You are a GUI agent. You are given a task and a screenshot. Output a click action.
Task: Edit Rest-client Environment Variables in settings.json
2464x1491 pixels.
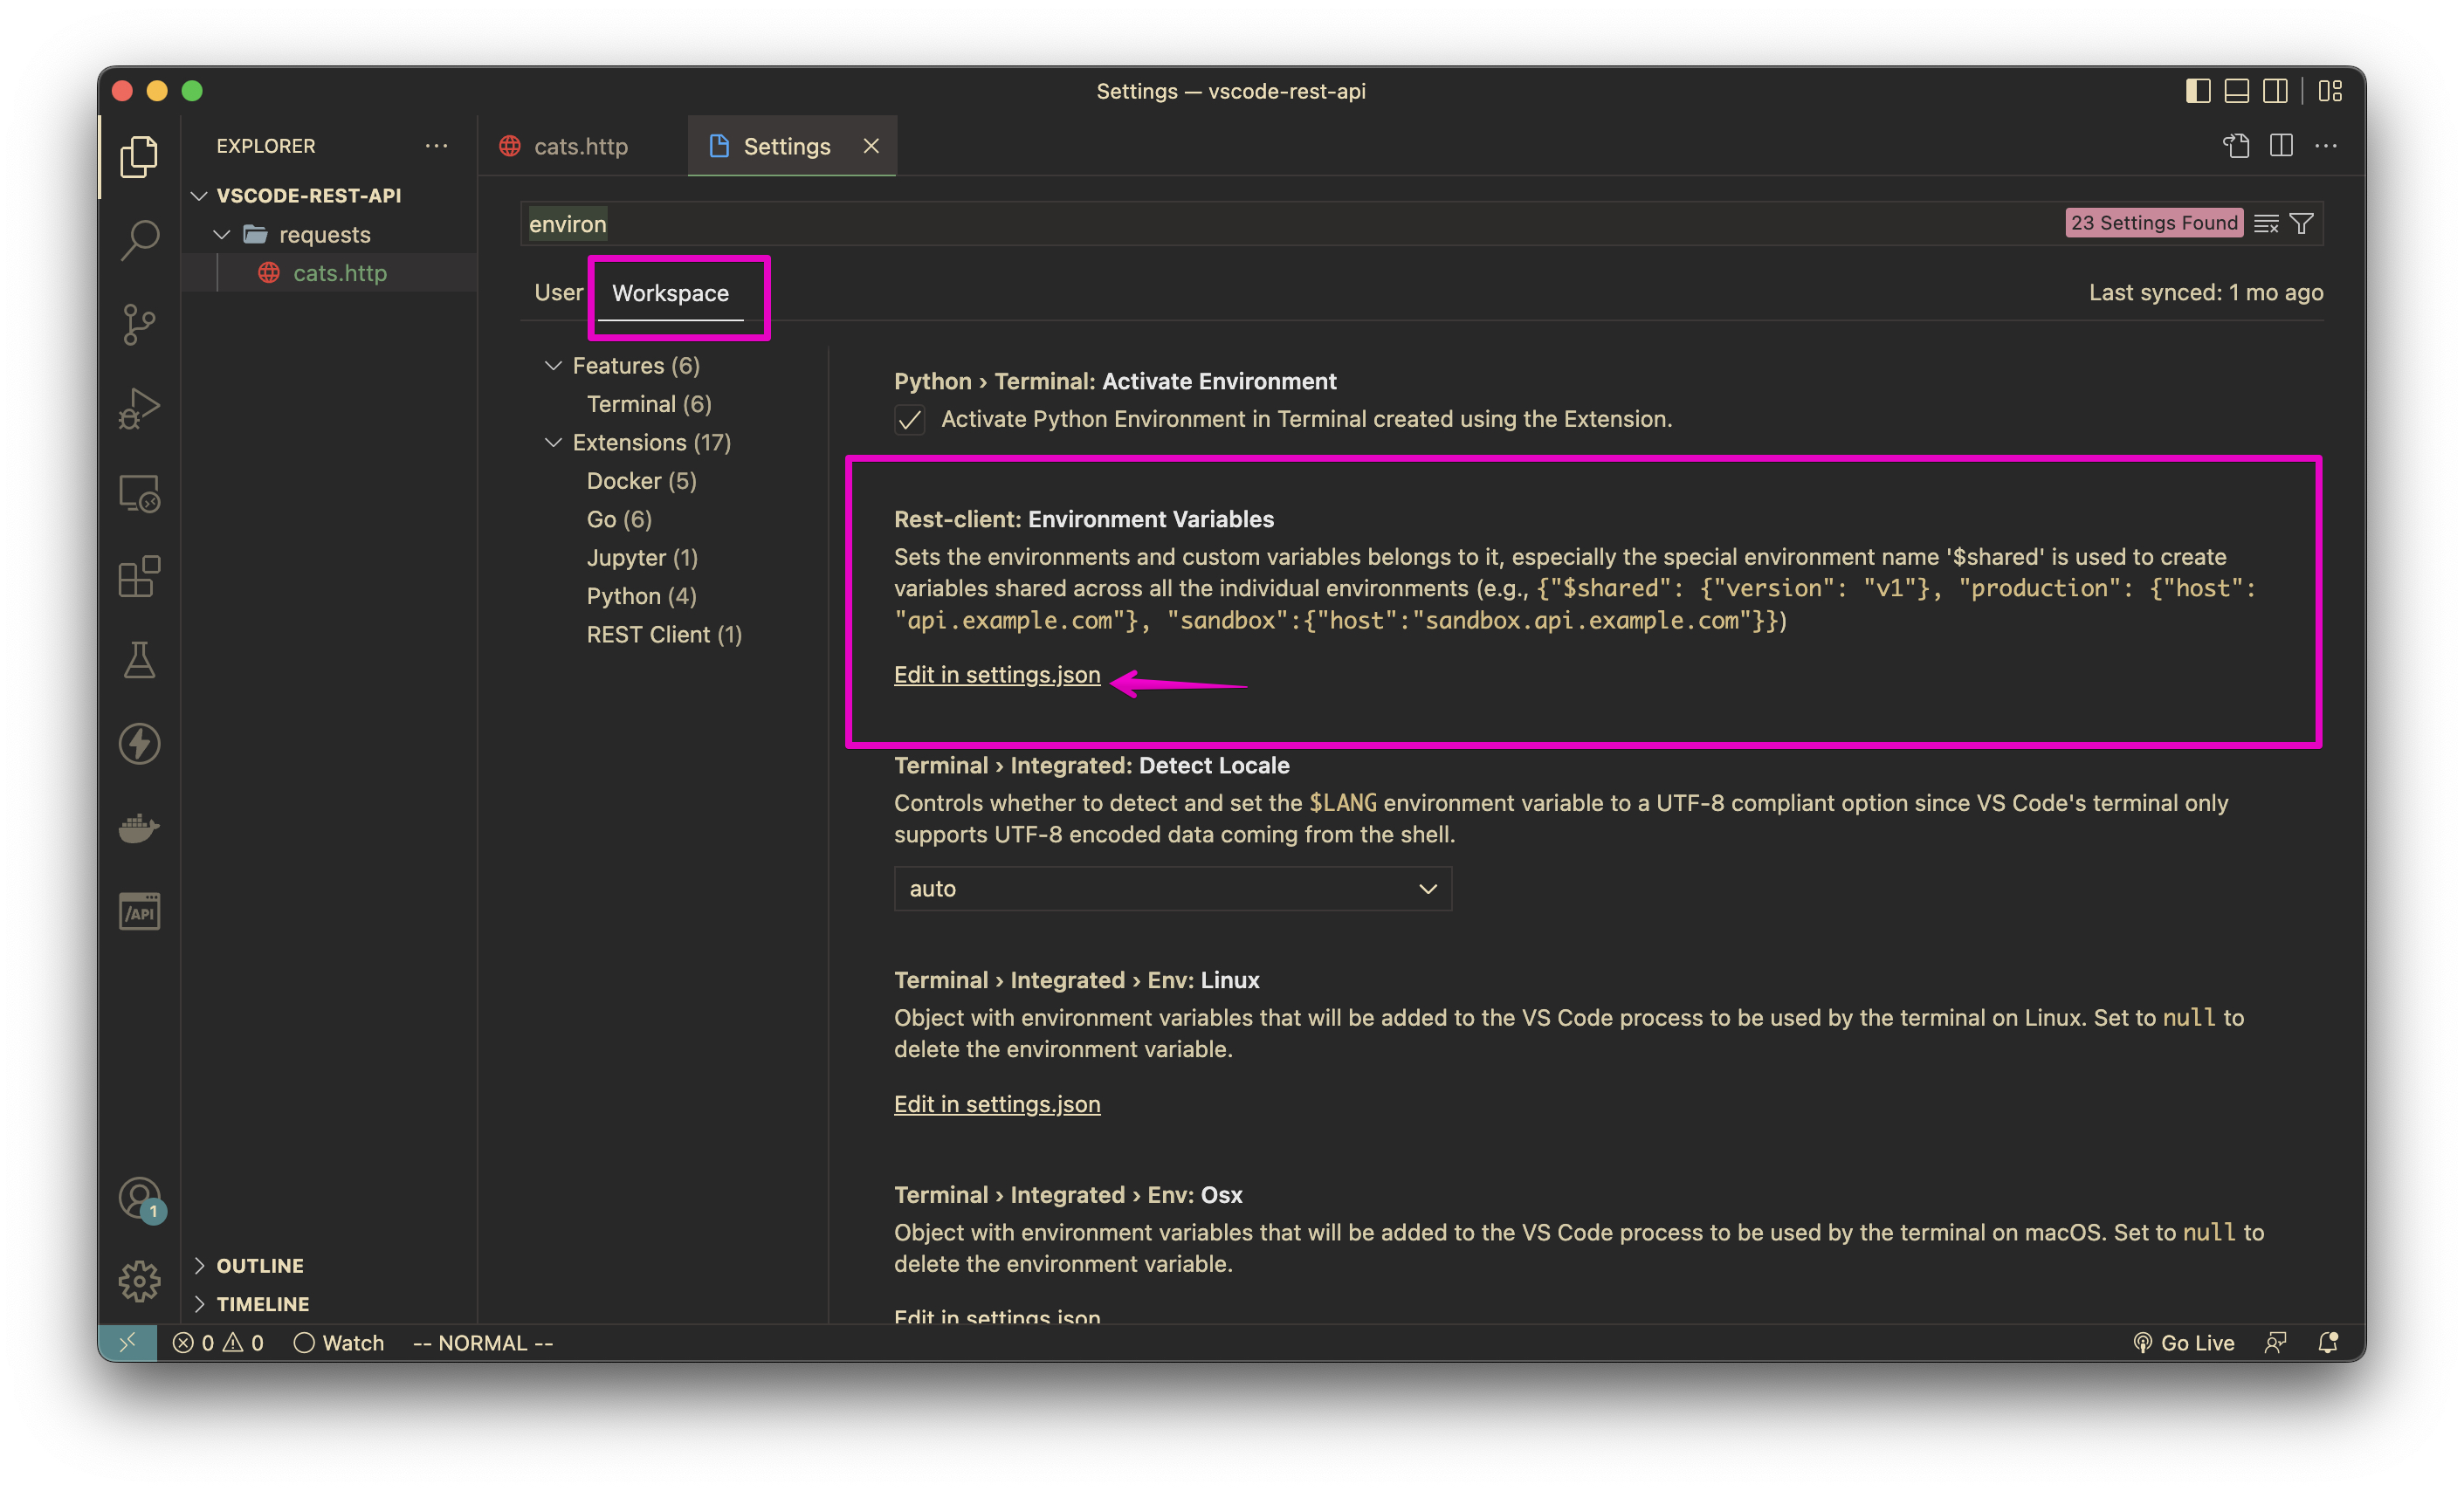(x=997, y=674)
